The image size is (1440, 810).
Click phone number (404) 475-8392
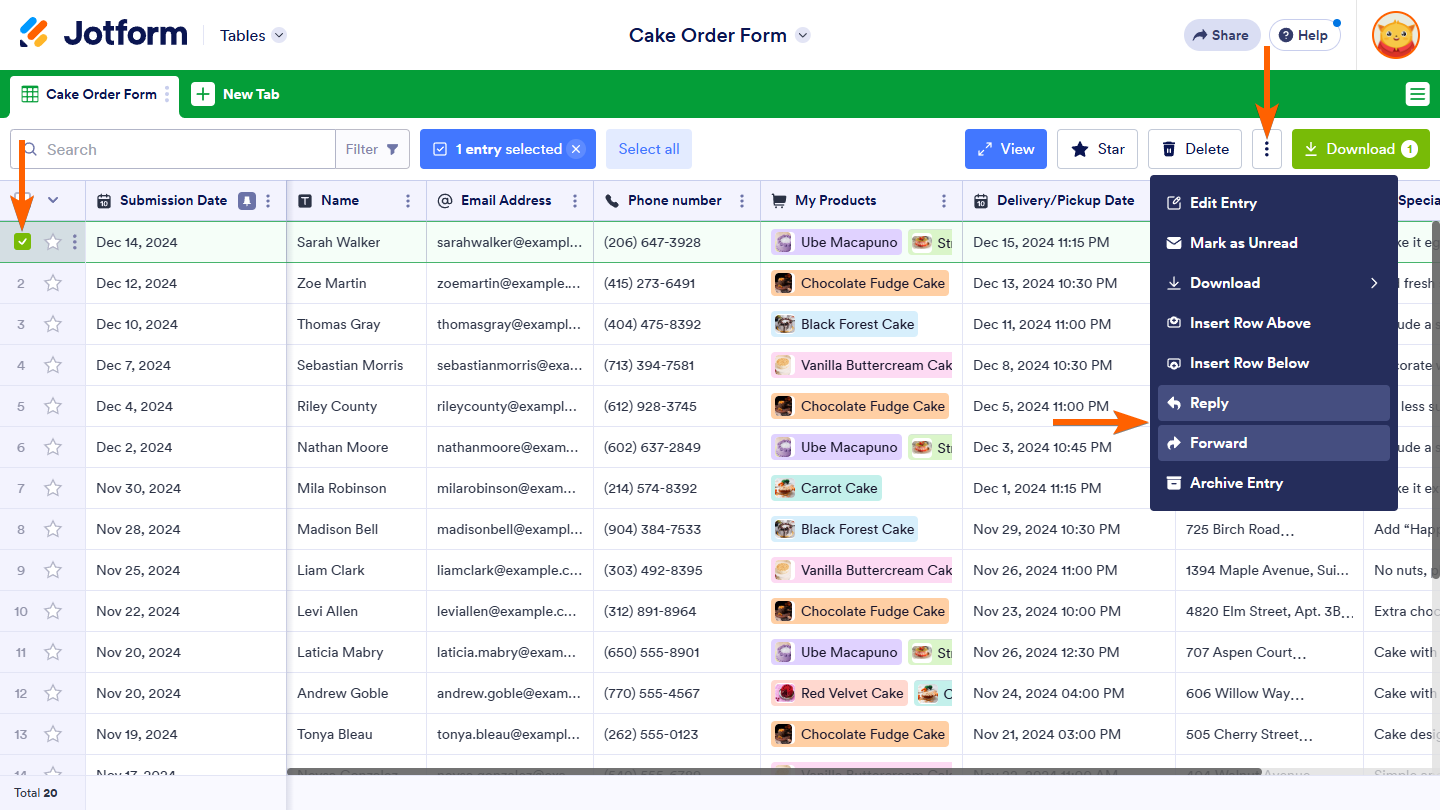point(677,324)
